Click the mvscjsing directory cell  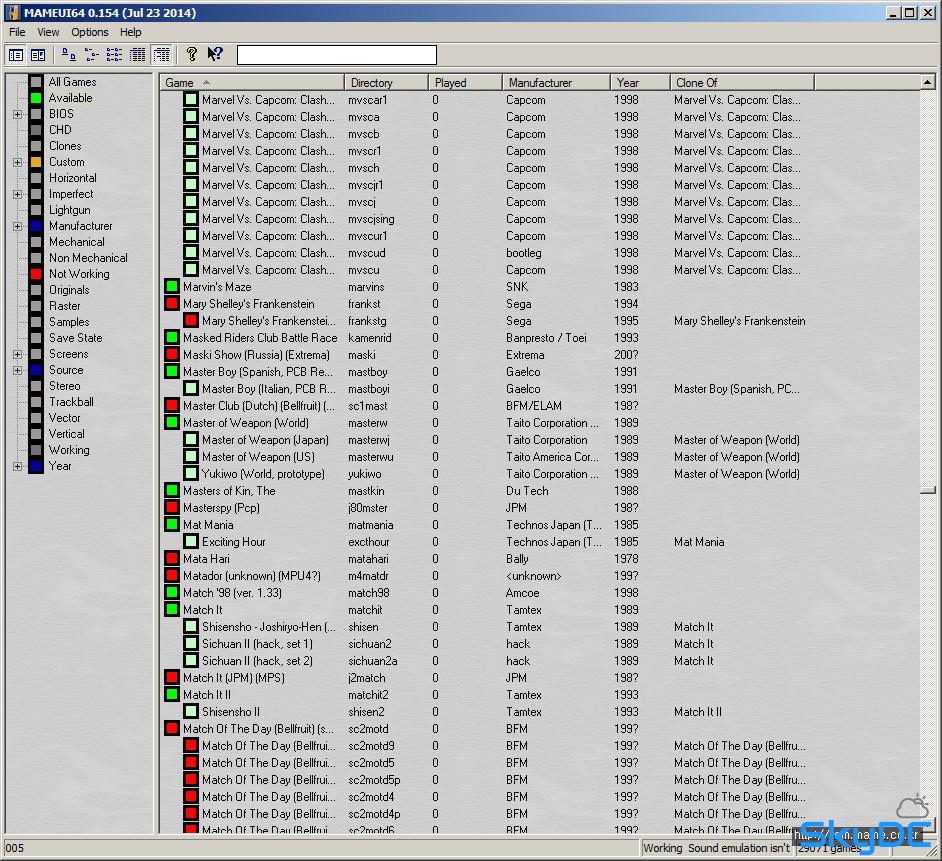371,219
